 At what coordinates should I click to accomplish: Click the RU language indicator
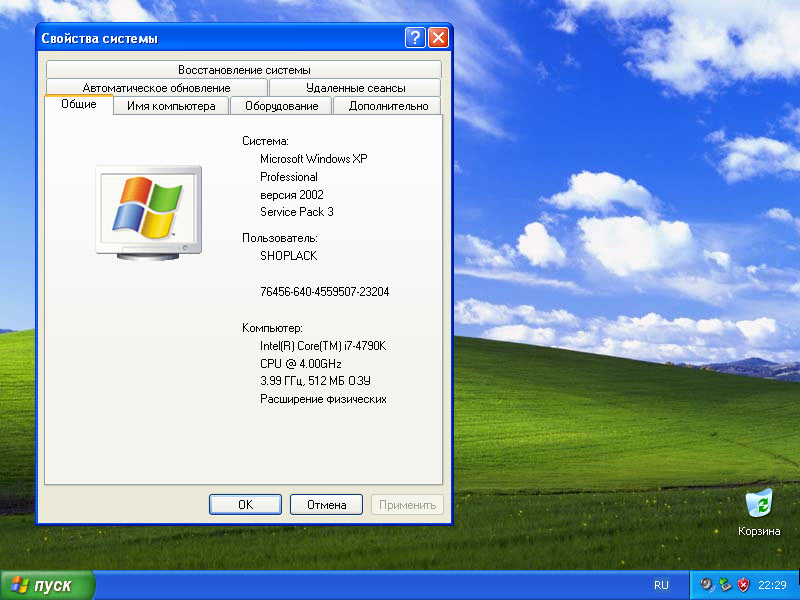coord(661,585)
